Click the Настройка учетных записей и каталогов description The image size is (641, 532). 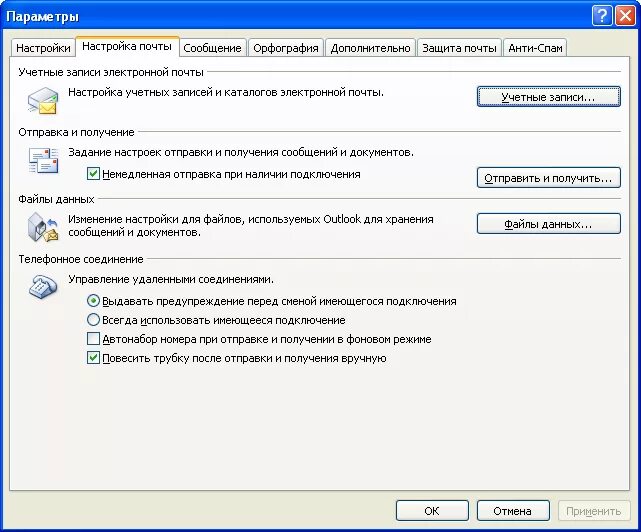tap(226, 92)
